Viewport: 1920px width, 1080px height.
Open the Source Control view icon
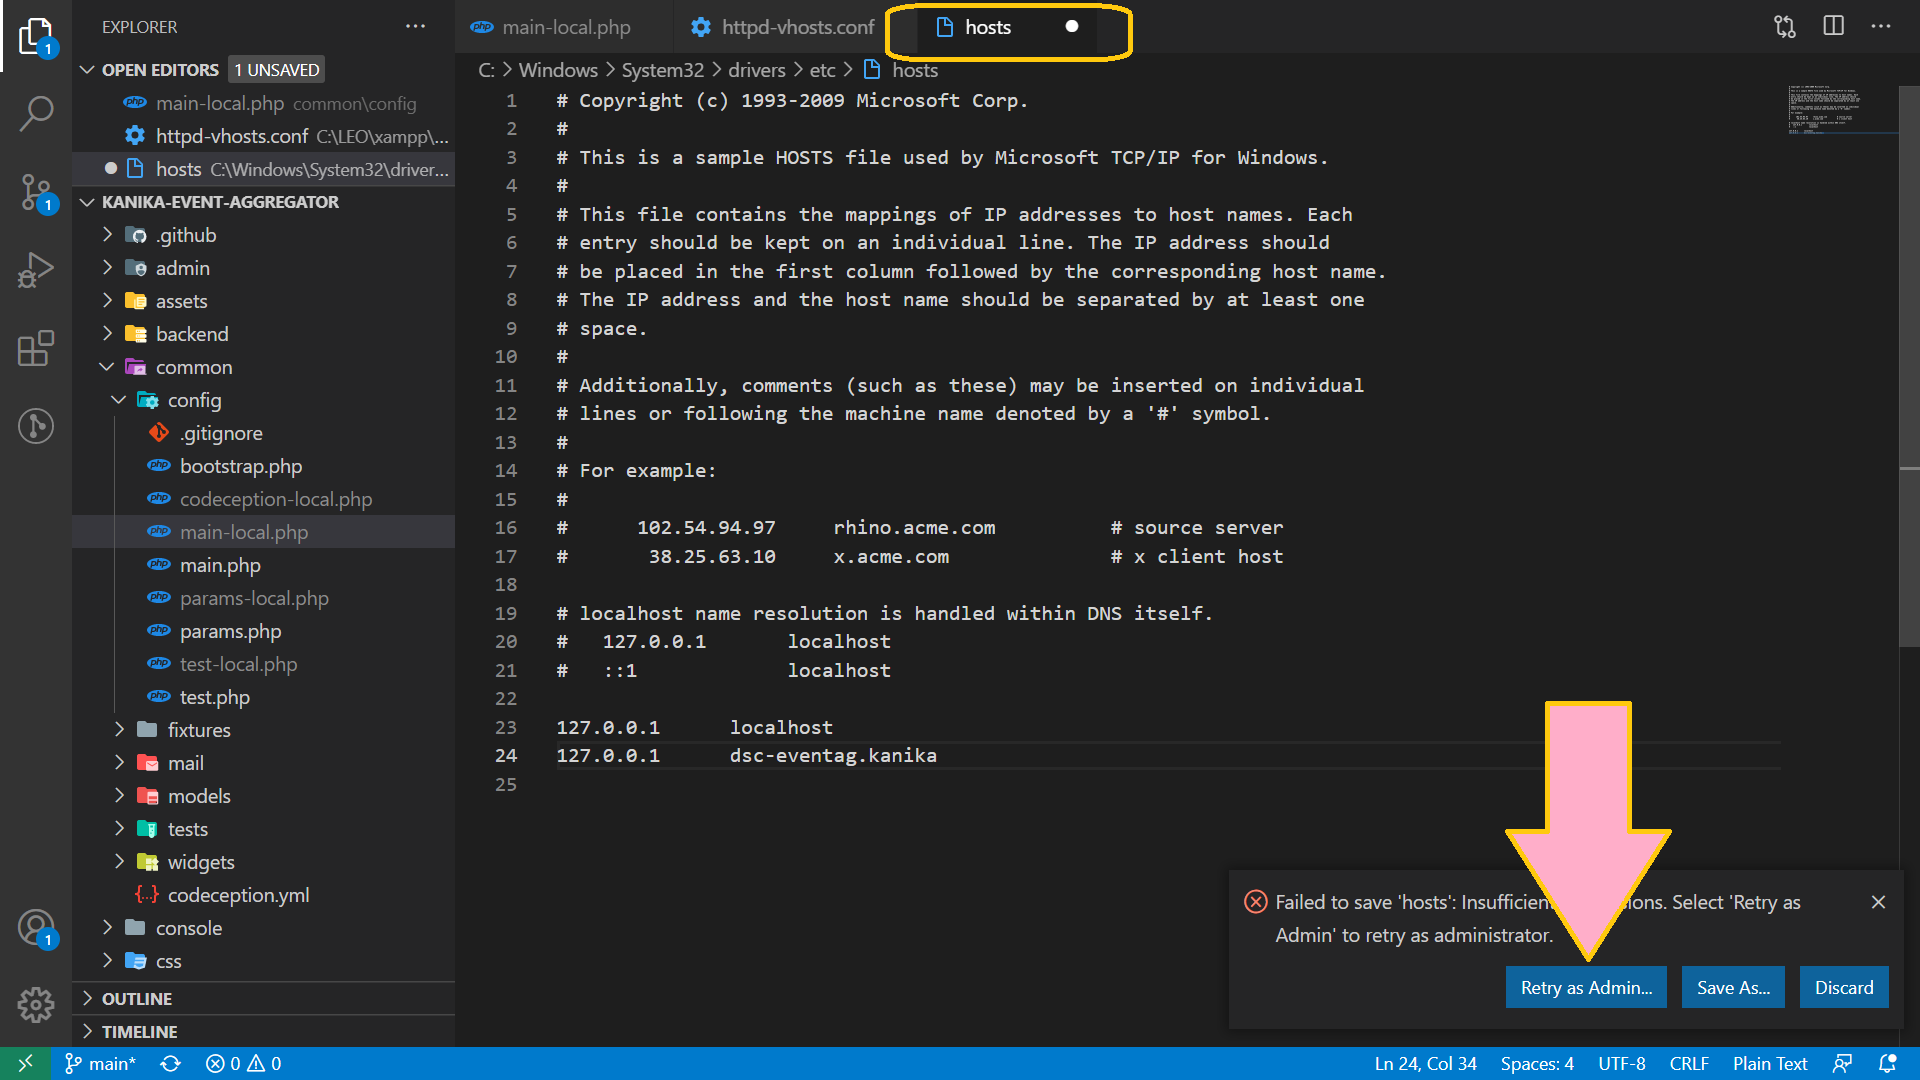36,191
